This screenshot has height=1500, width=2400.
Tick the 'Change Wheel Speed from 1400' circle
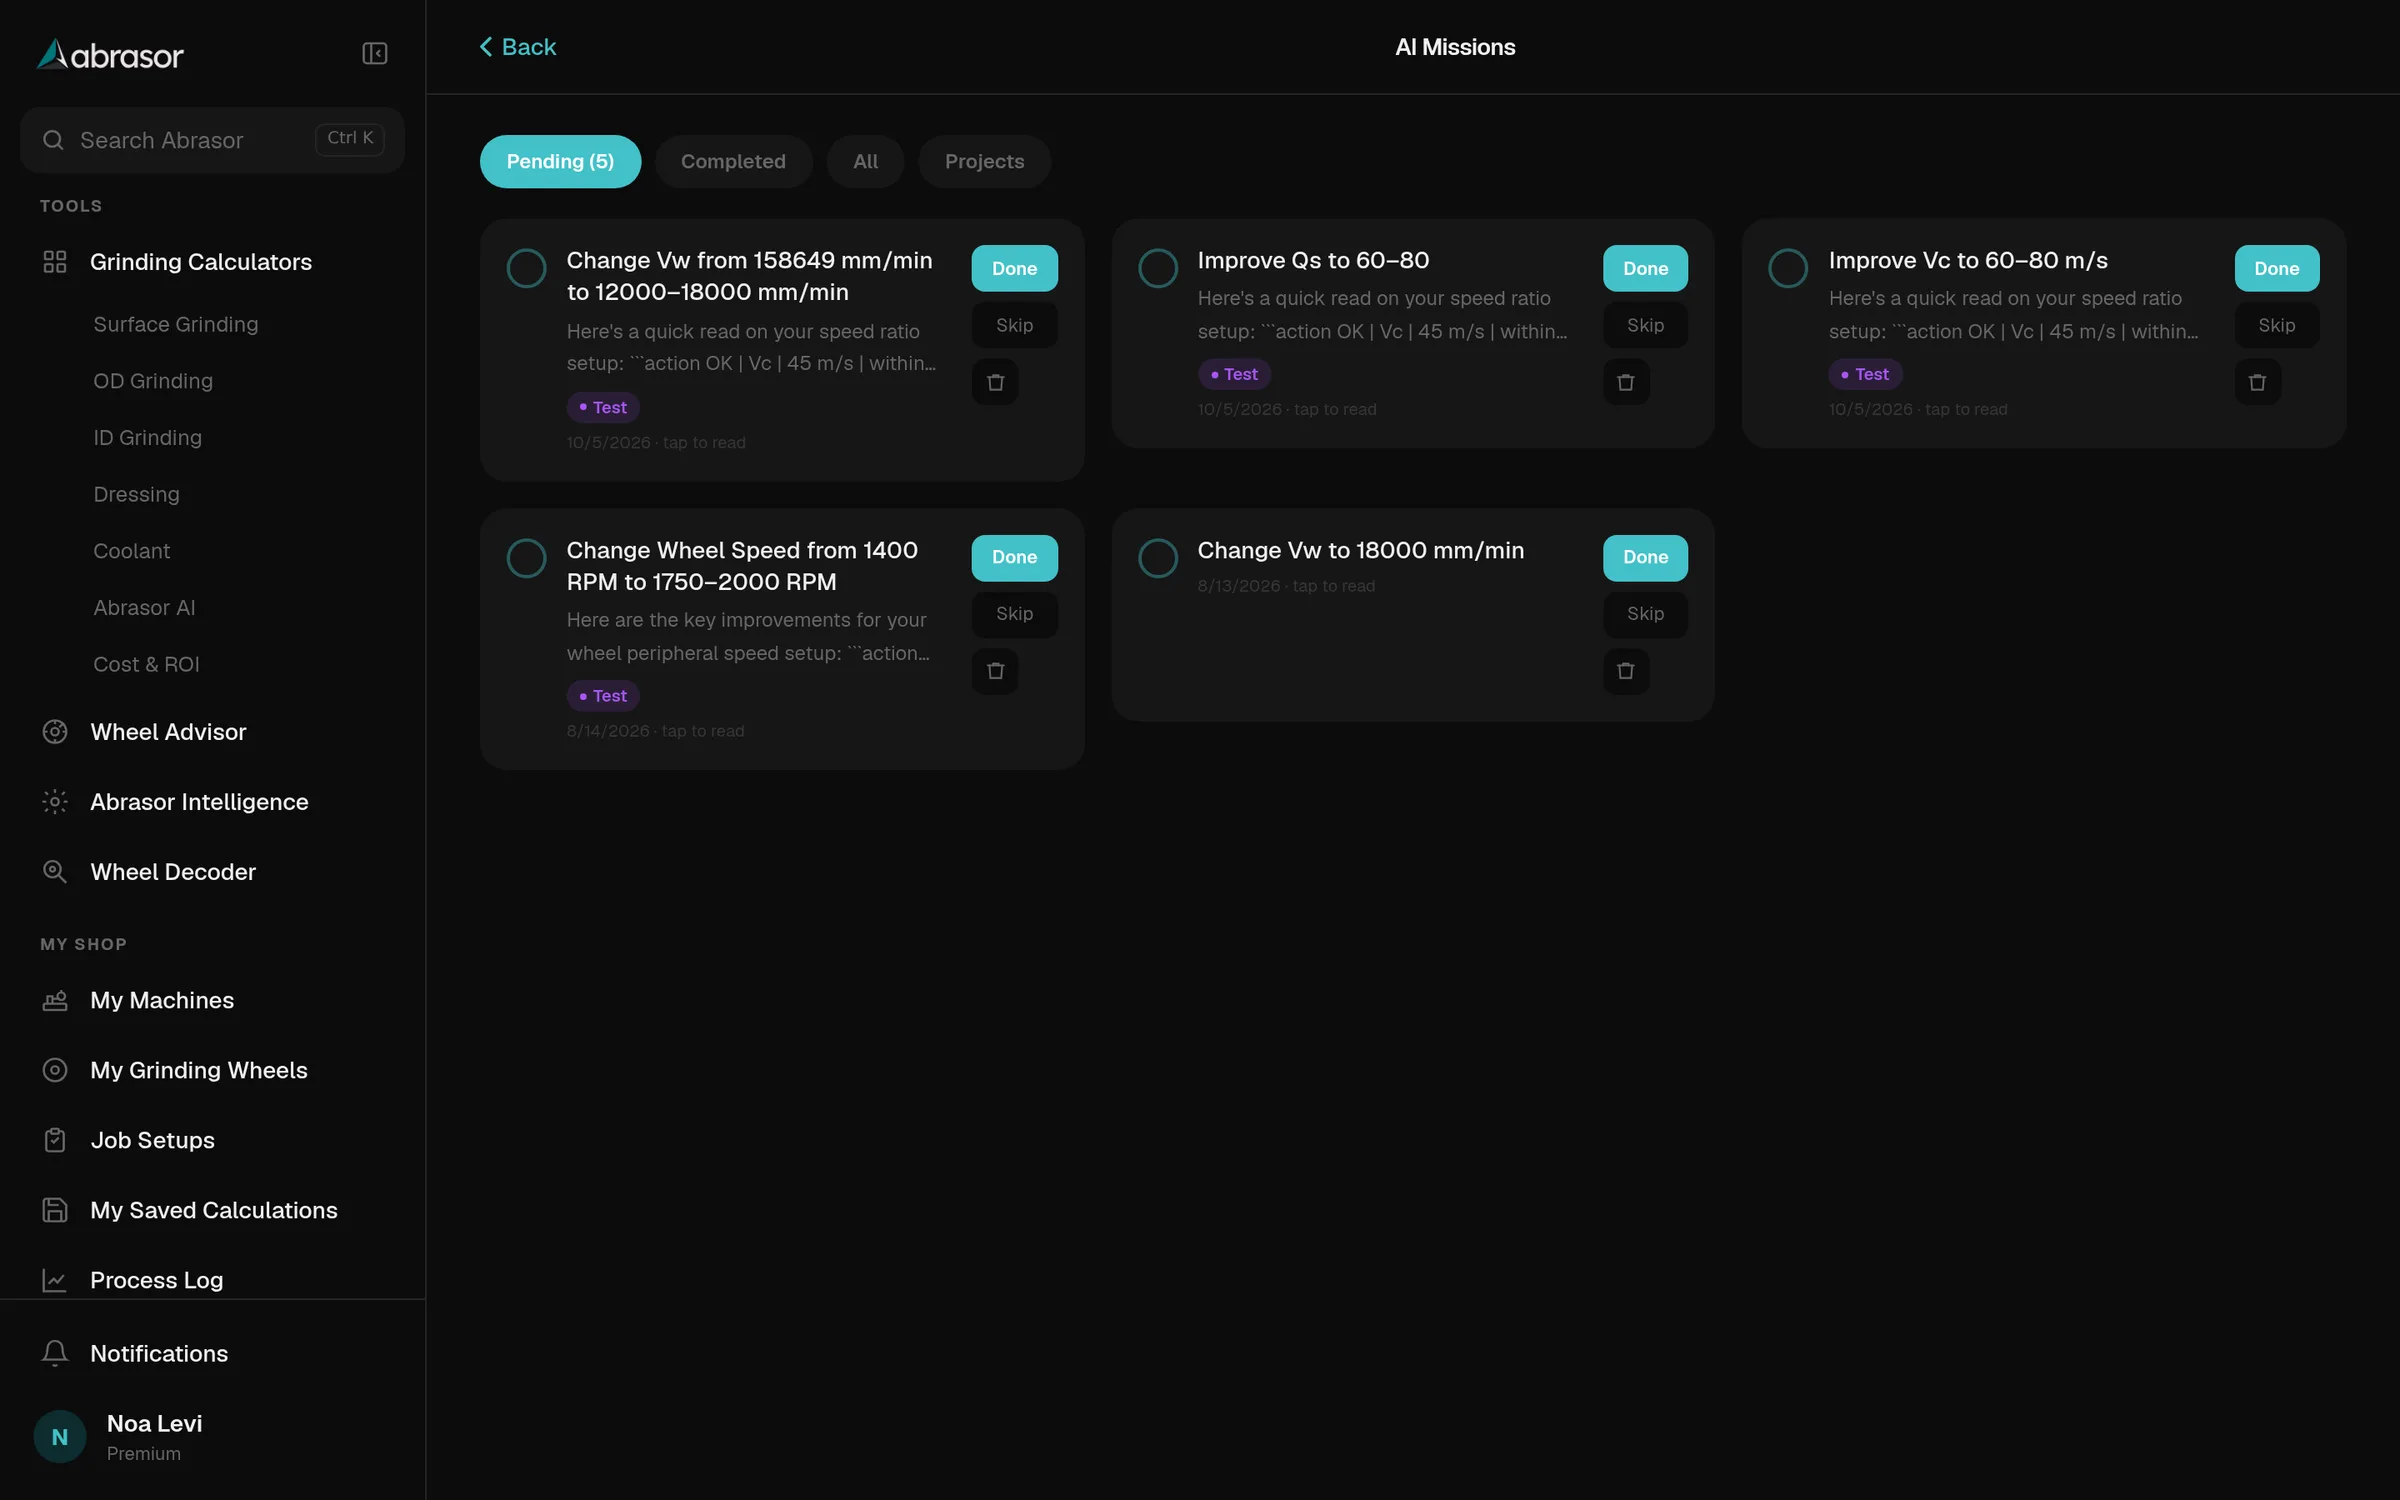[526, 558]
